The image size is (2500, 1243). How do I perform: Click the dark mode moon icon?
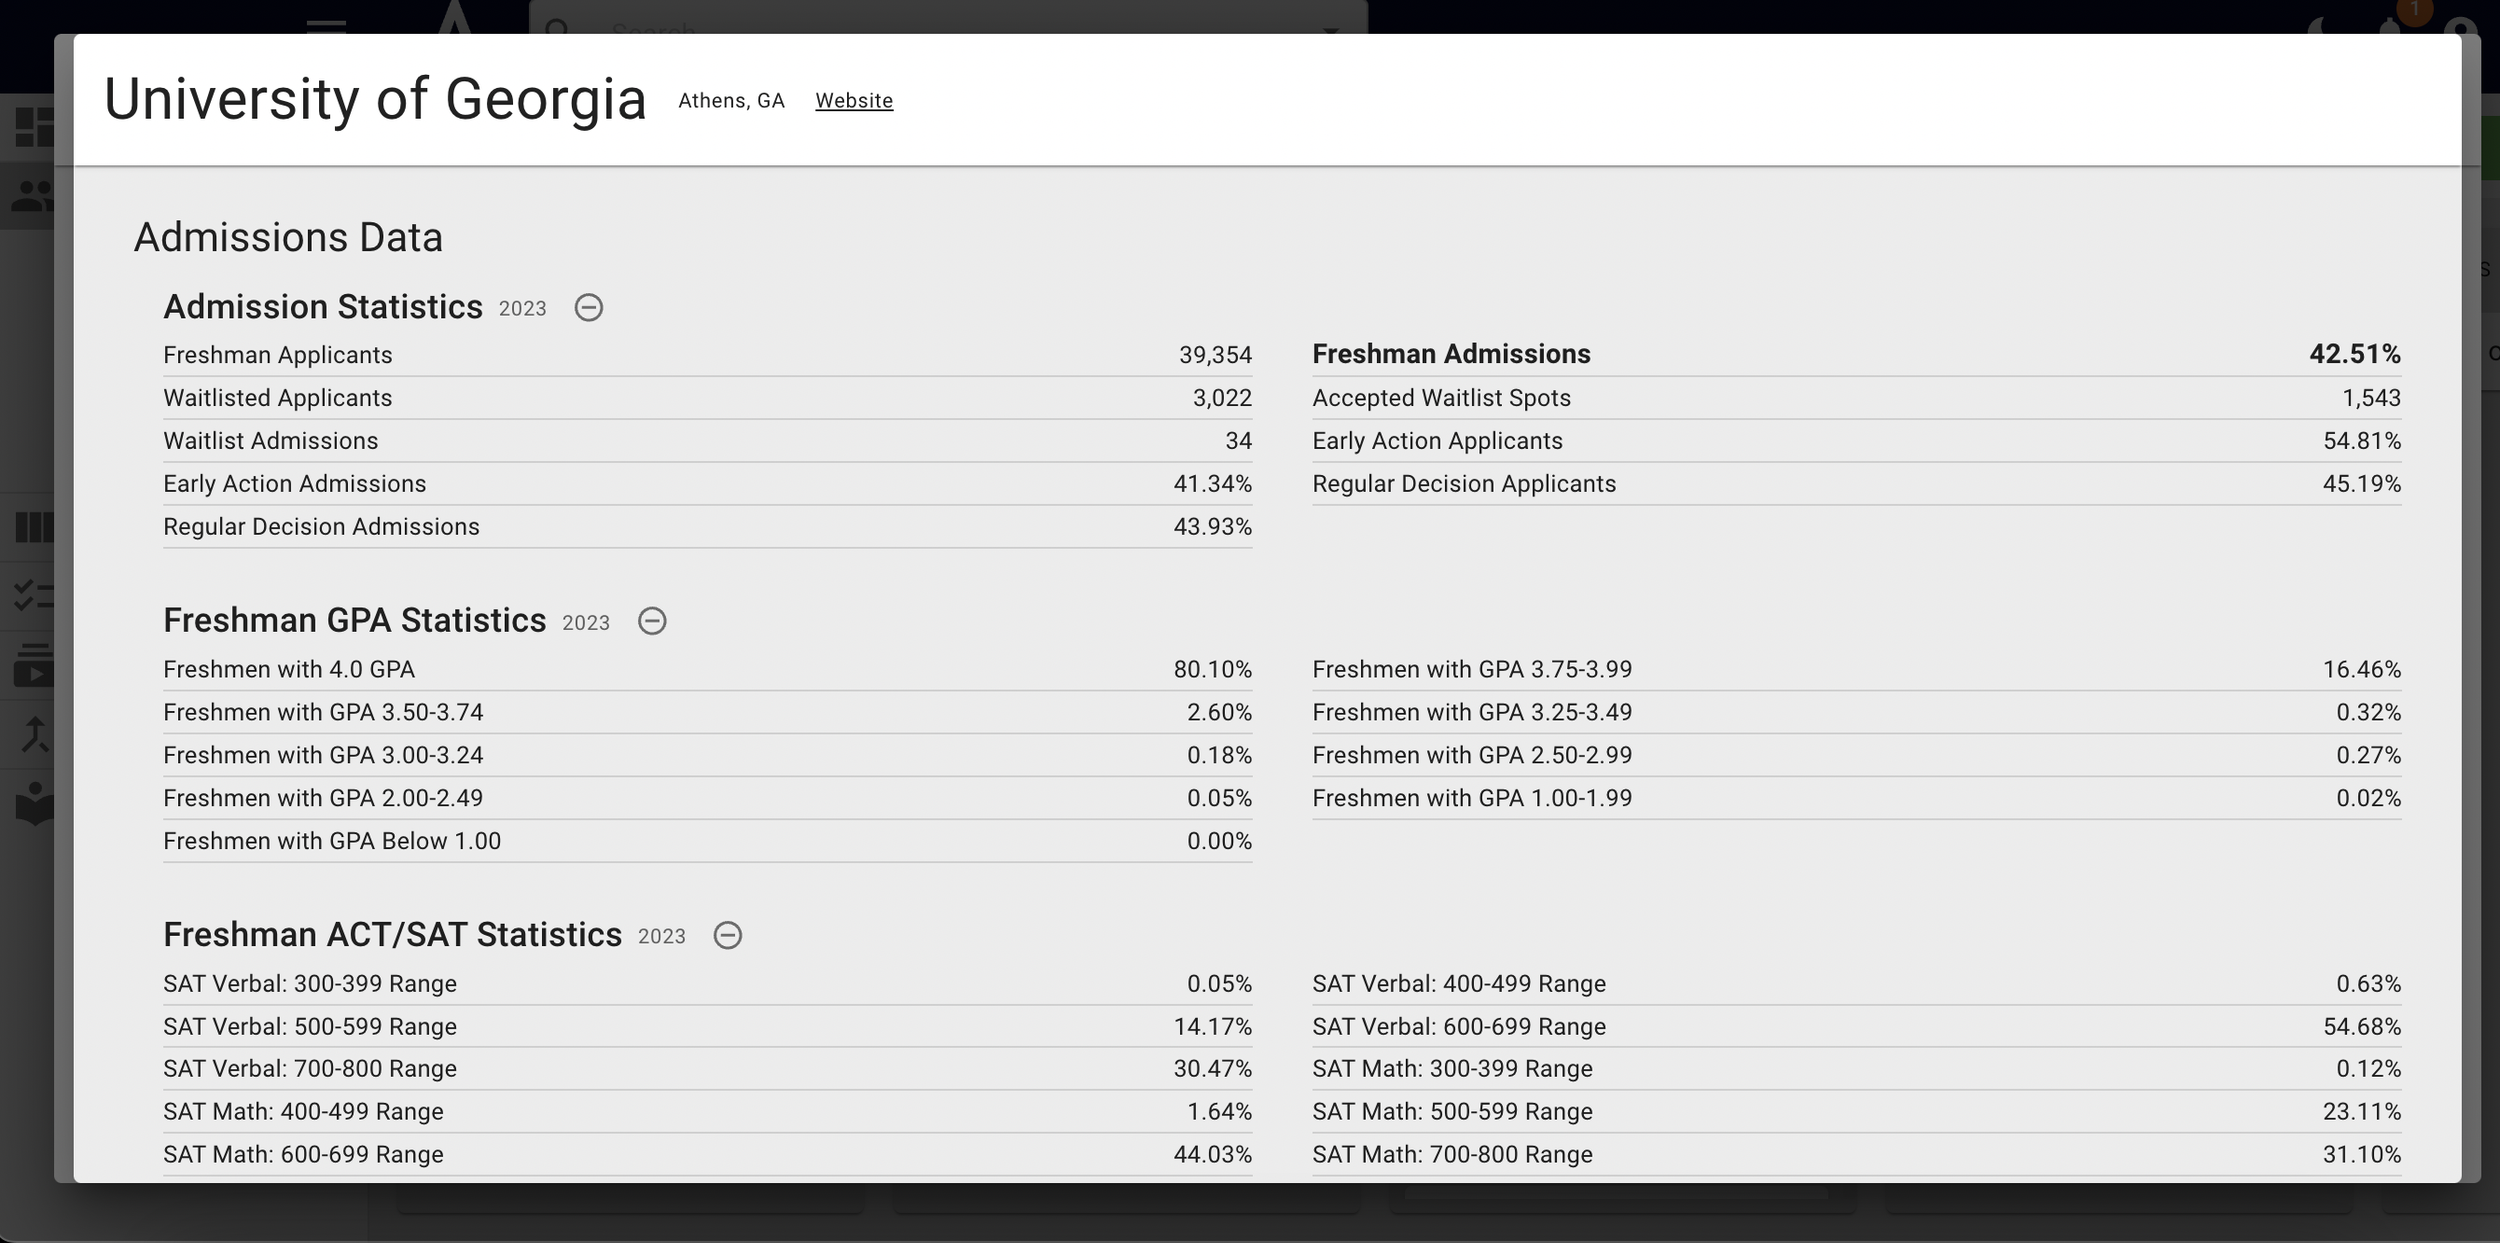pos(2318,24)
